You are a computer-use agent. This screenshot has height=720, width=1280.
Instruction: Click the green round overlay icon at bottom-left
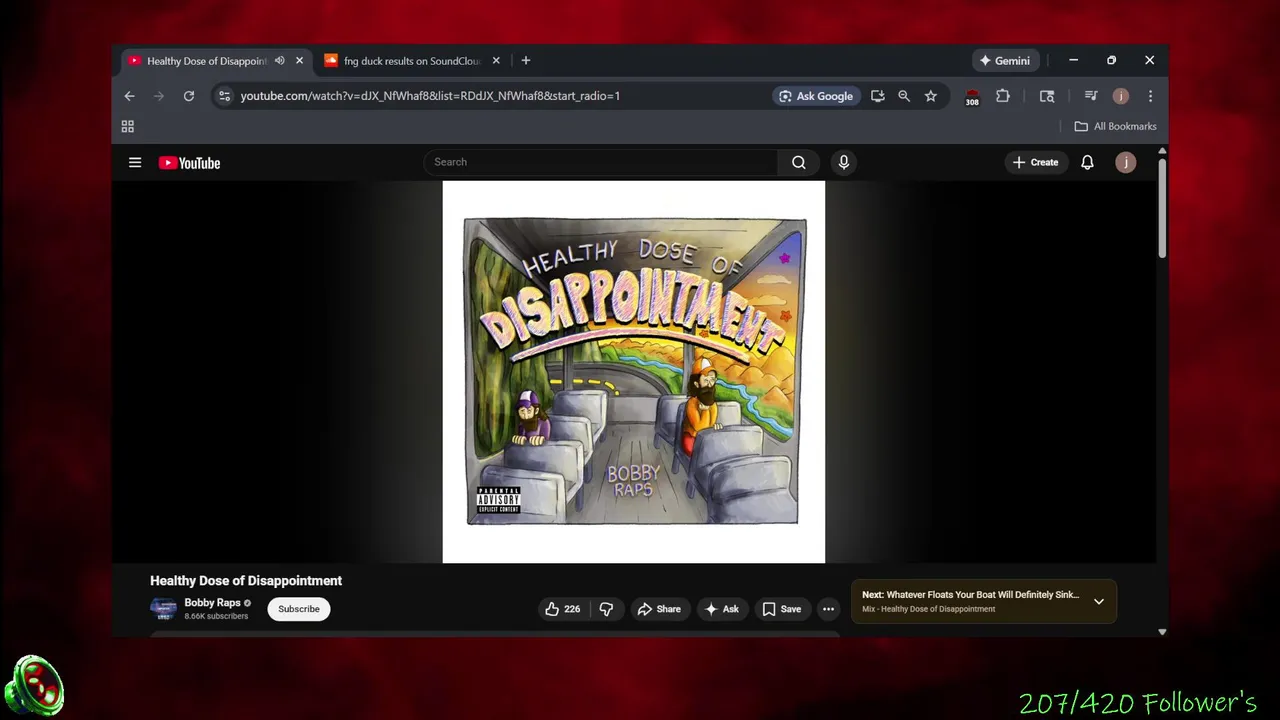point(34,686)
